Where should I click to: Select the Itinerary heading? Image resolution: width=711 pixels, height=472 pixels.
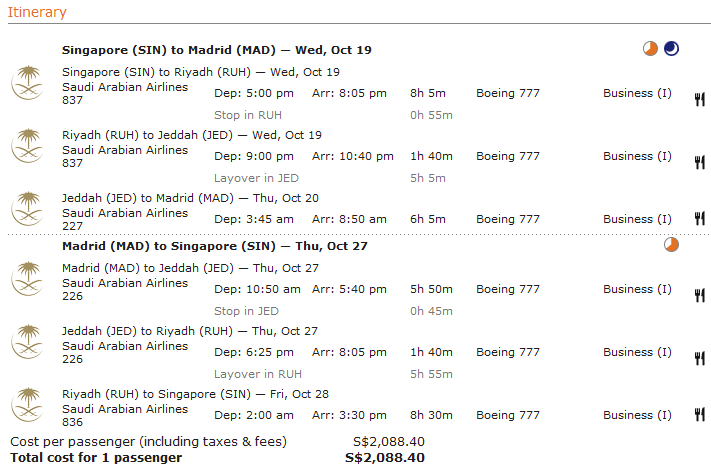pyautogui.click(x=37, y=12)
